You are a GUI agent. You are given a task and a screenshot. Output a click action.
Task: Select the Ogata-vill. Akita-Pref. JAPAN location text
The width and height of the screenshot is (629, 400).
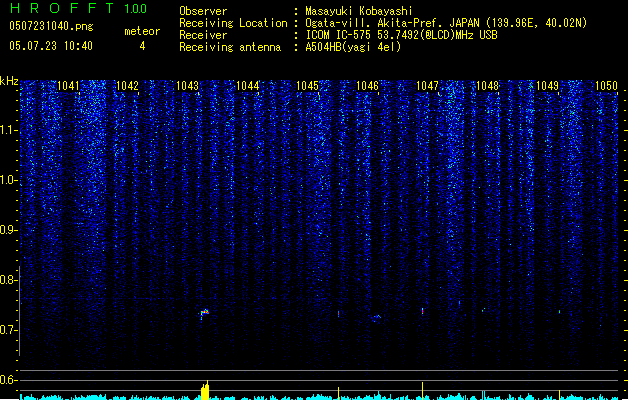(x=446, y=23)
